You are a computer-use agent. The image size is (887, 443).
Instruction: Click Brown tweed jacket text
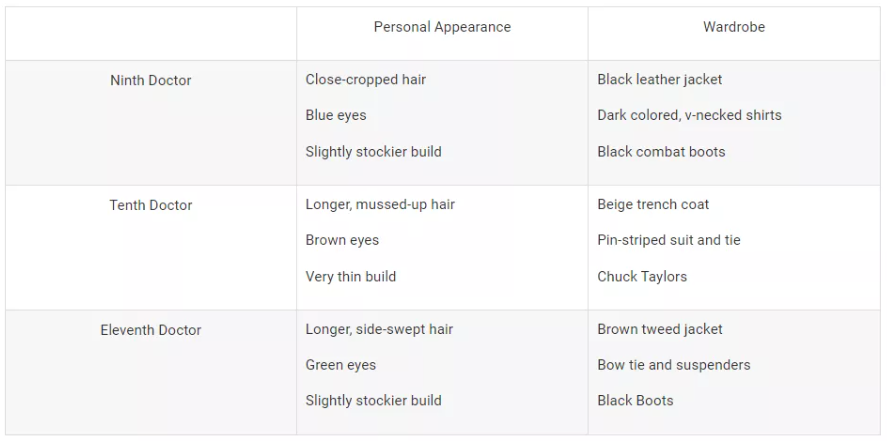pyautogui.click(x=659, y=329)
